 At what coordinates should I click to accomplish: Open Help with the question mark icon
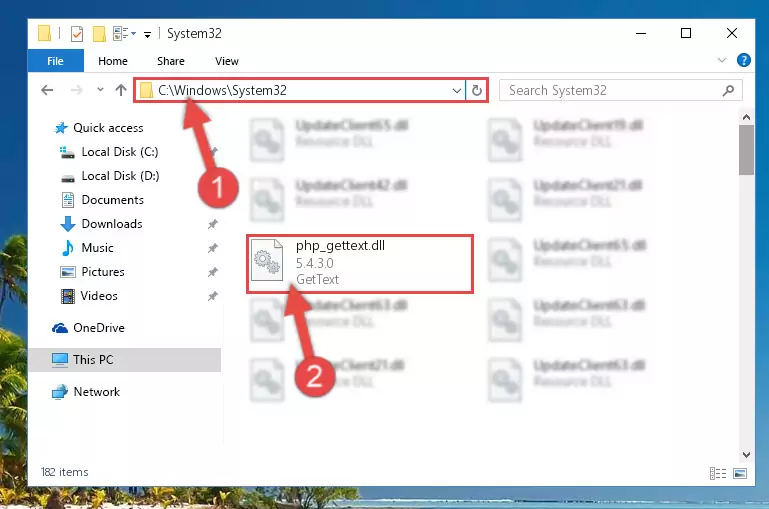click(743, 60)
